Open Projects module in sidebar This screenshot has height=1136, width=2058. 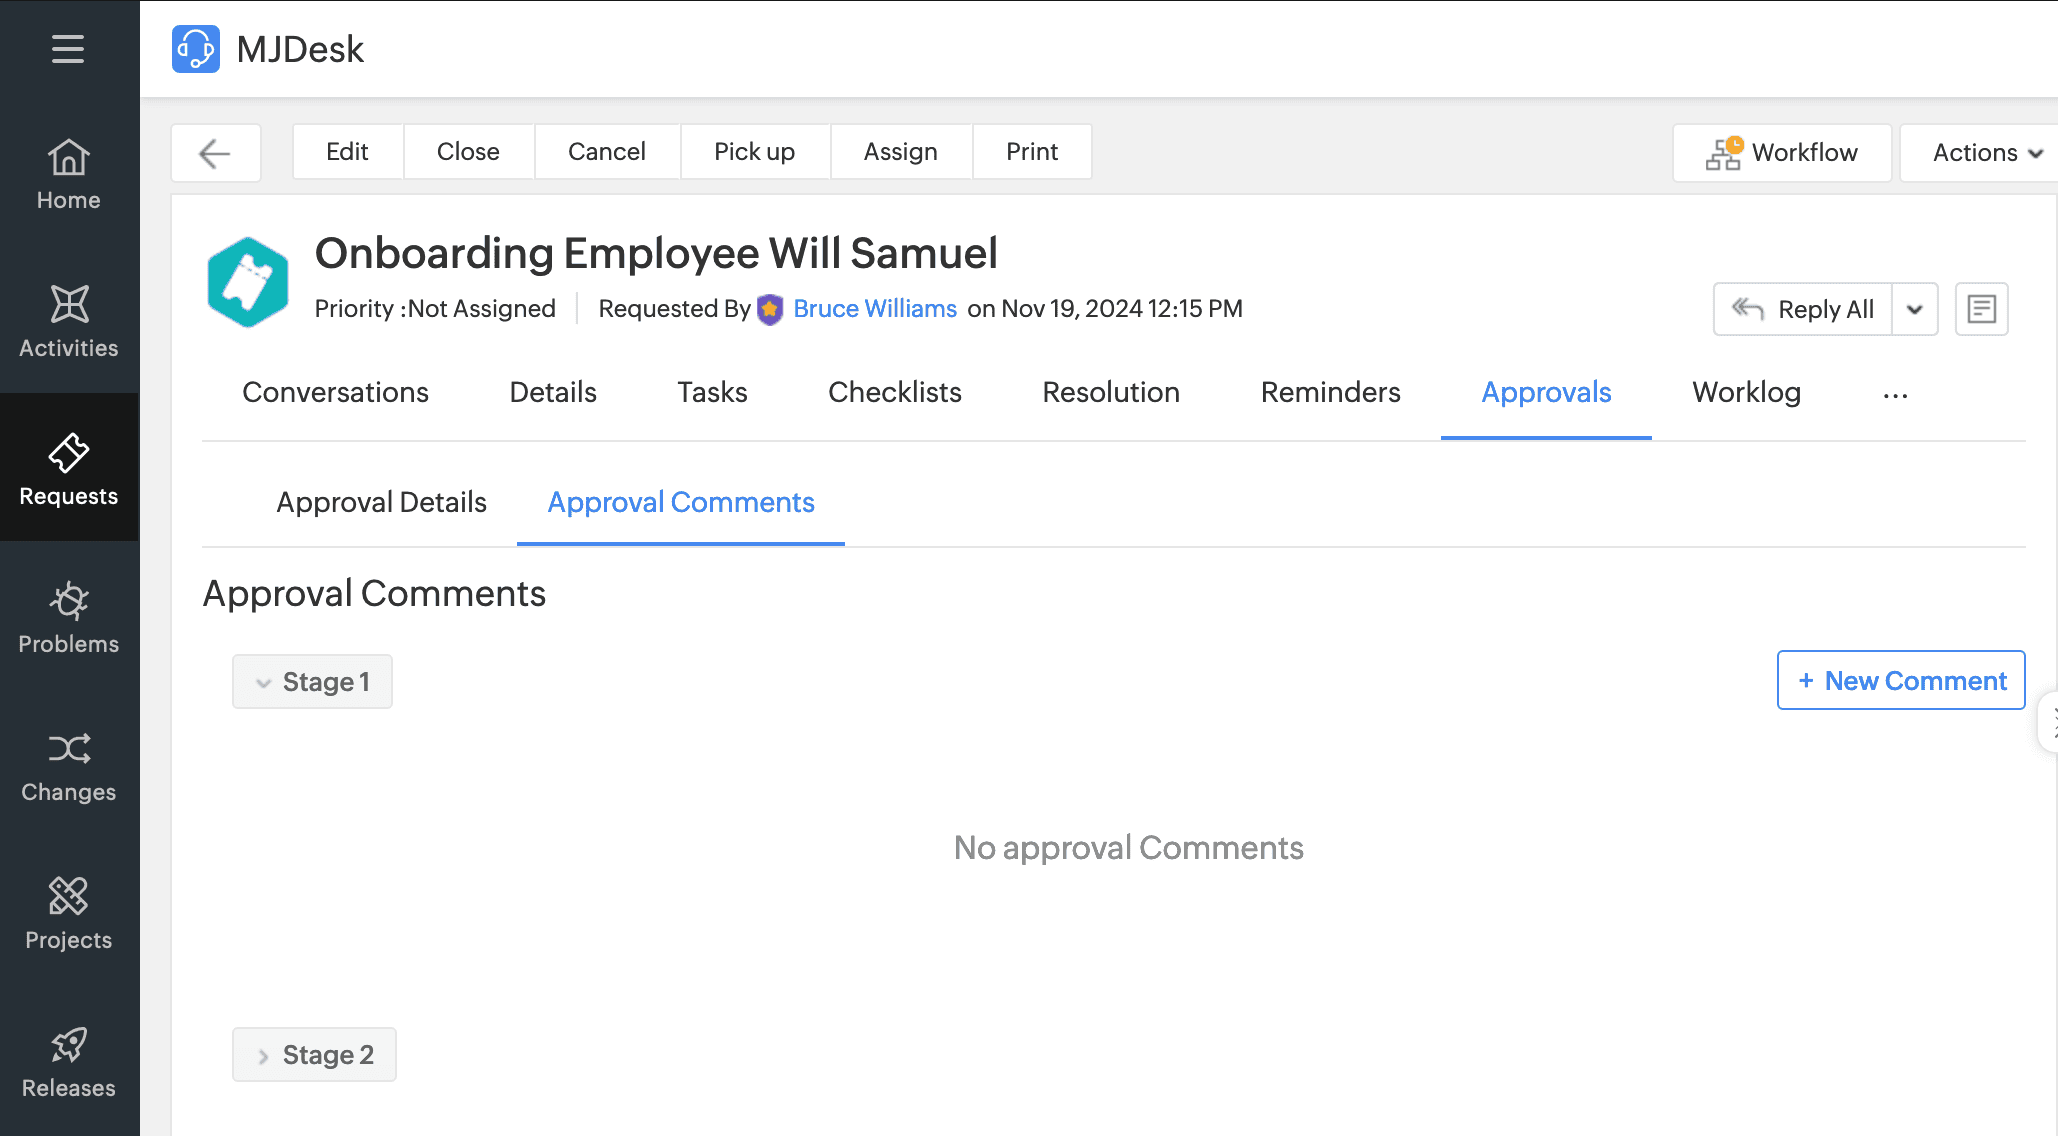click(x=69, y=914)
